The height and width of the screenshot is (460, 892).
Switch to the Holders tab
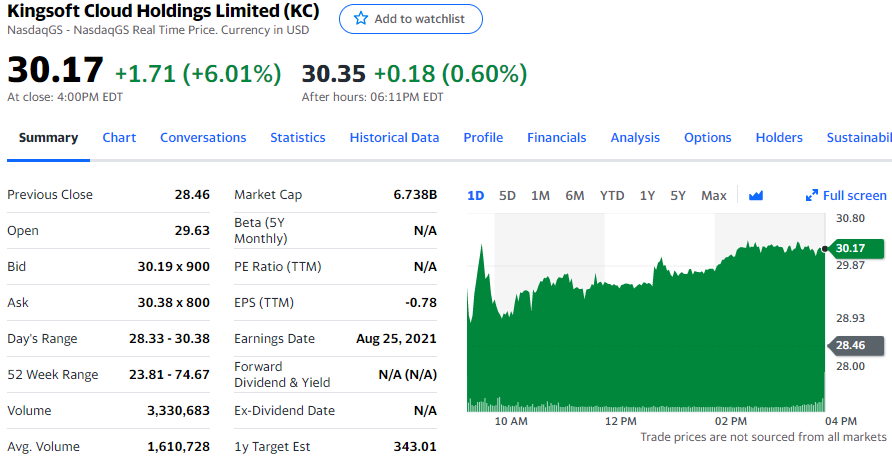[x=779, y=138]
